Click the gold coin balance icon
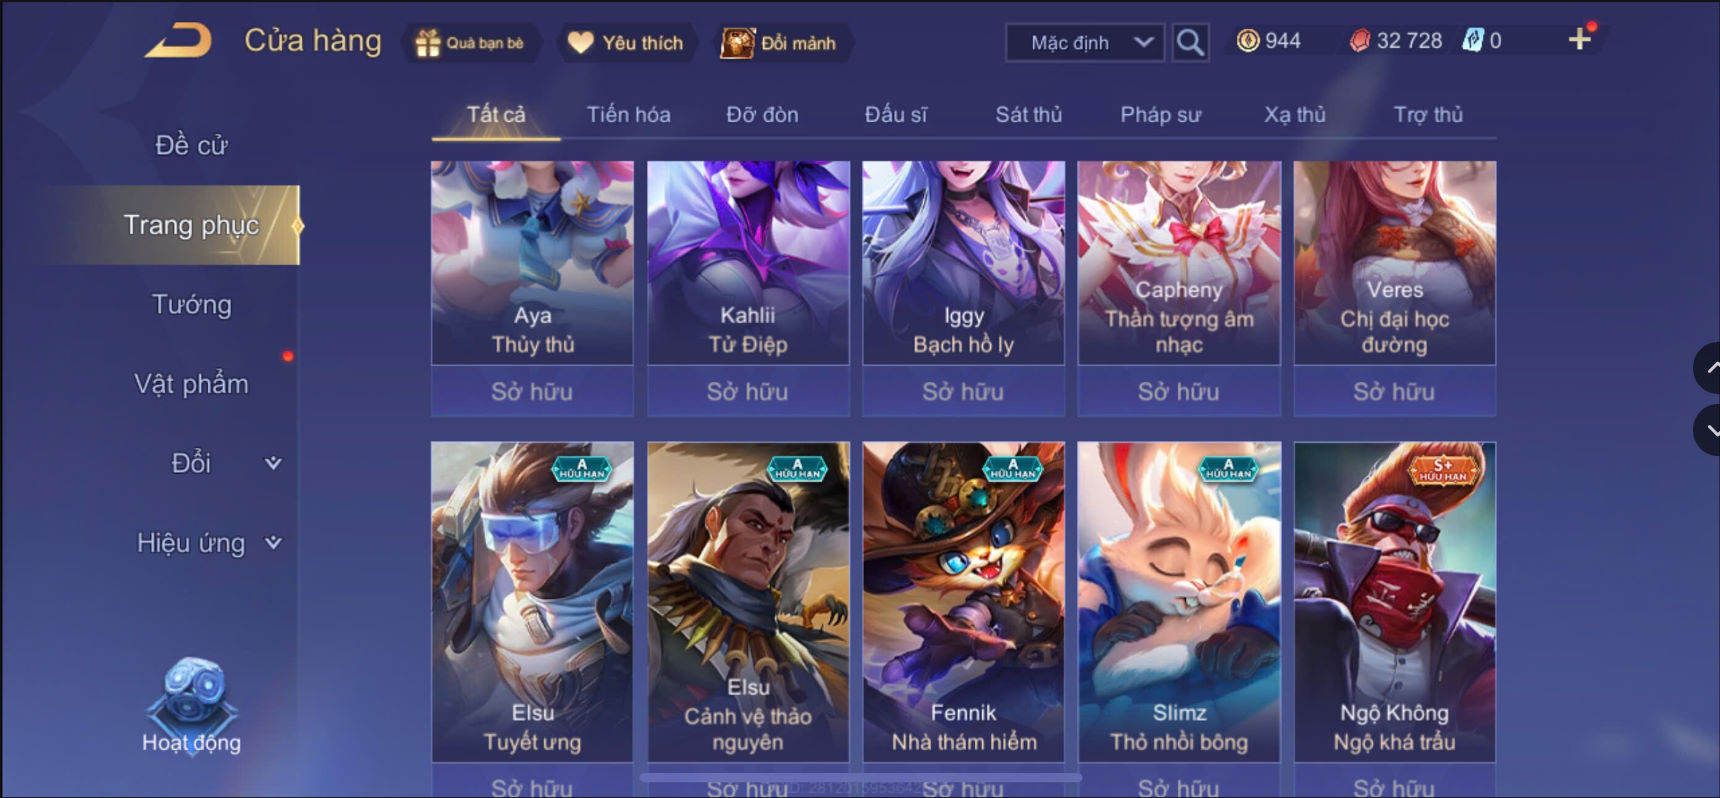The image size is (1720, 798). [1248, 41]
